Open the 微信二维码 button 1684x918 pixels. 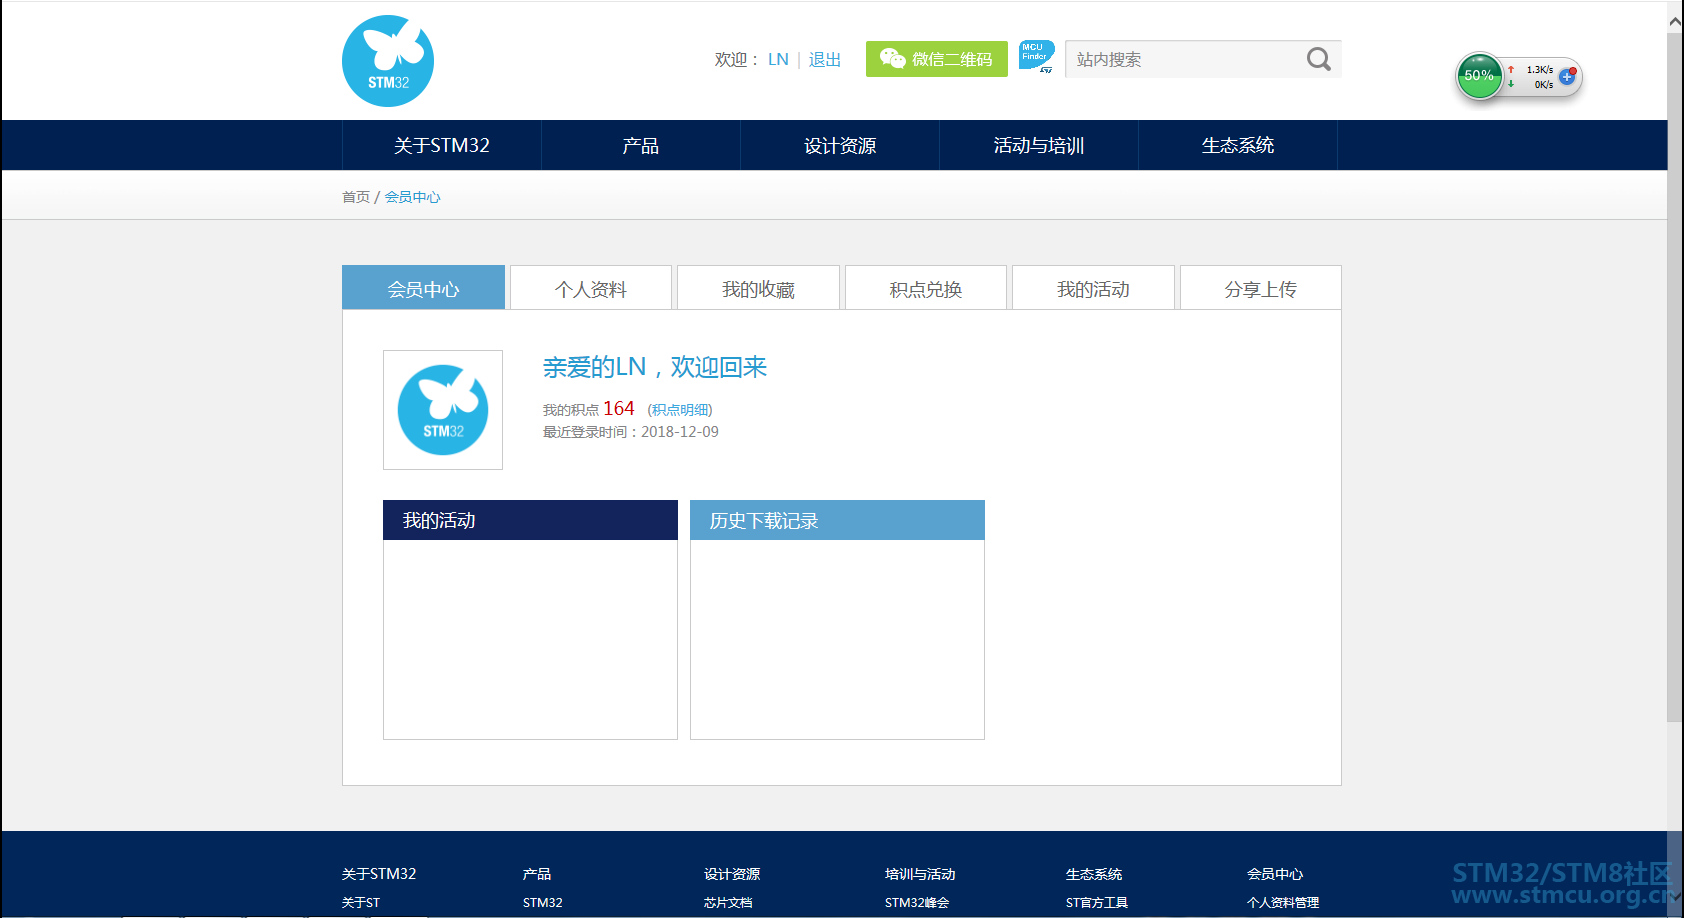point(937,59)
